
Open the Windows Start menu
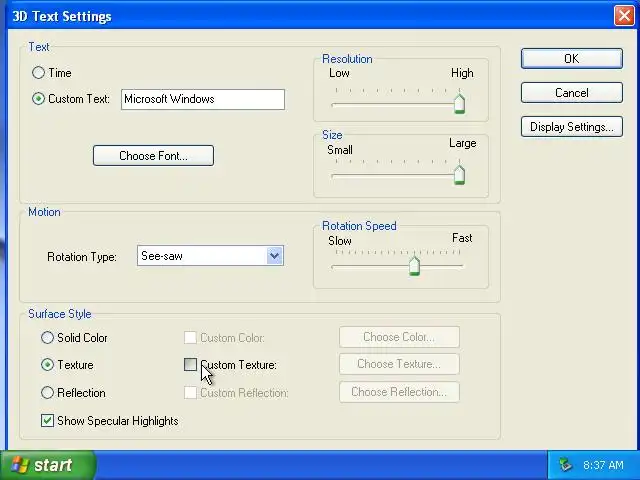click(x=48, y=465)
